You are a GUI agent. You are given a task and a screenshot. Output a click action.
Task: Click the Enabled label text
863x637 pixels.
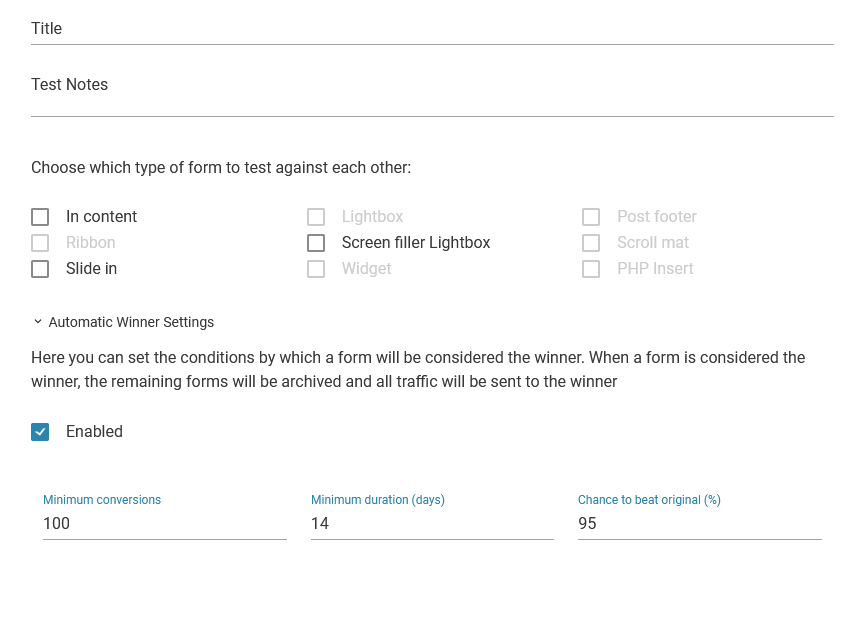94,432
